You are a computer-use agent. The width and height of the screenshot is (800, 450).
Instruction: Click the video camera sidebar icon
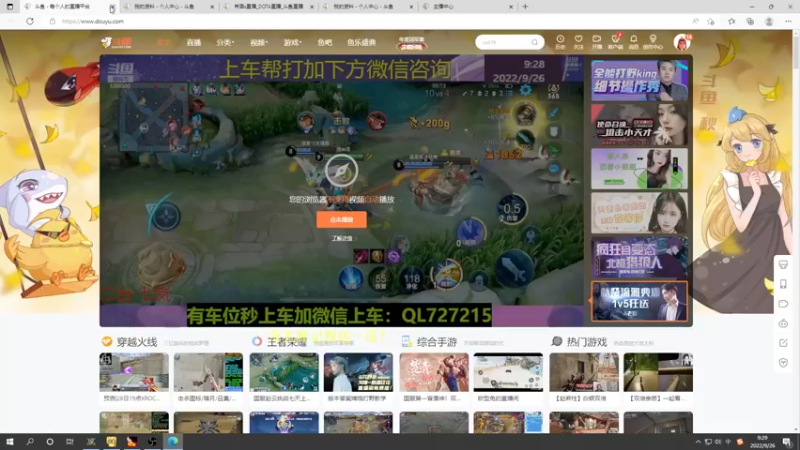(783, 304)
